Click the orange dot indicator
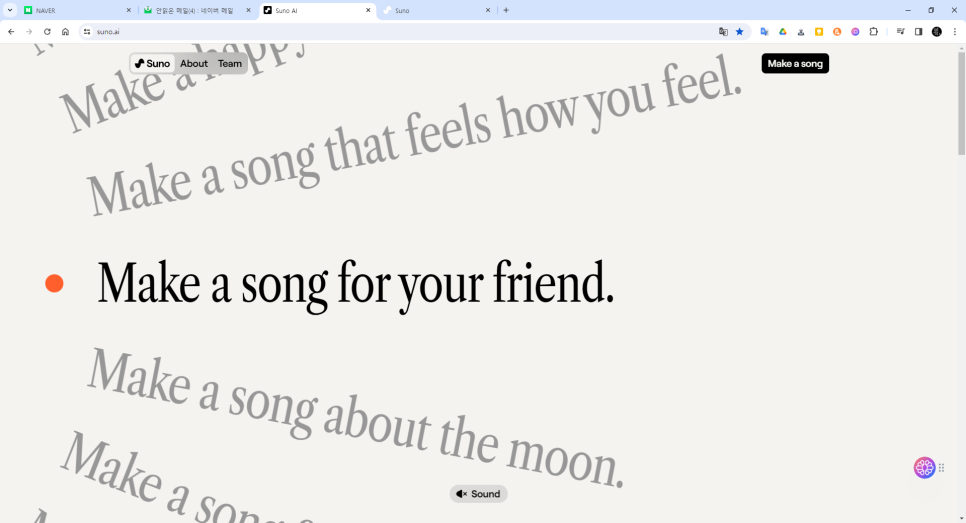The image size is (966, 523). pos(54,283)
